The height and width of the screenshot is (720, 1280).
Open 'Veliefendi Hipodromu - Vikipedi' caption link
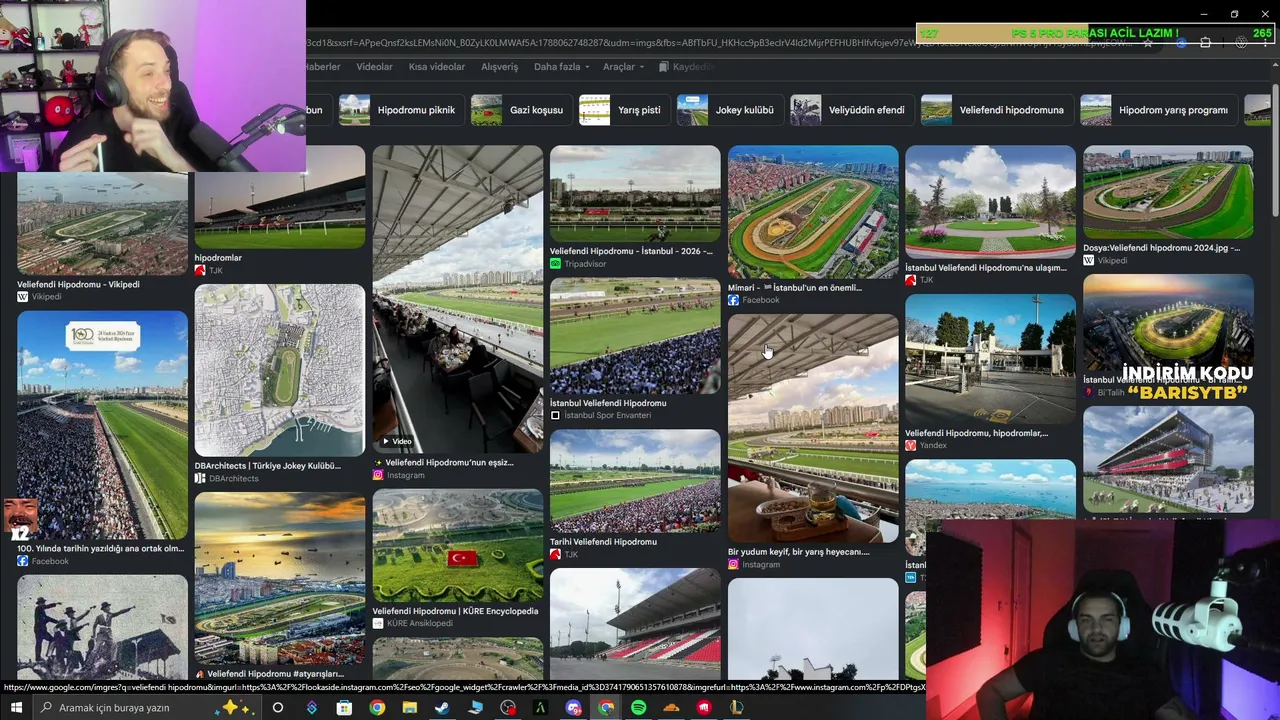click(78, 285)
